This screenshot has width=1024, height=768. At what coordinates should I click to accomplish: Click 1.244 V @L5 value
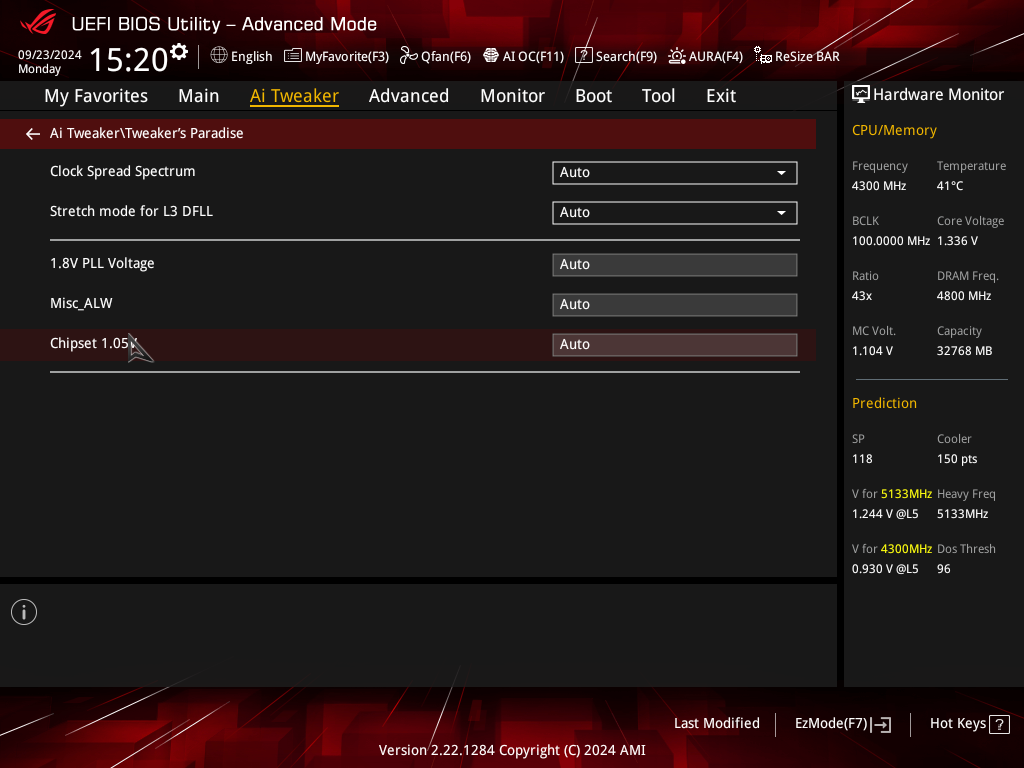(x=885, y=514)
